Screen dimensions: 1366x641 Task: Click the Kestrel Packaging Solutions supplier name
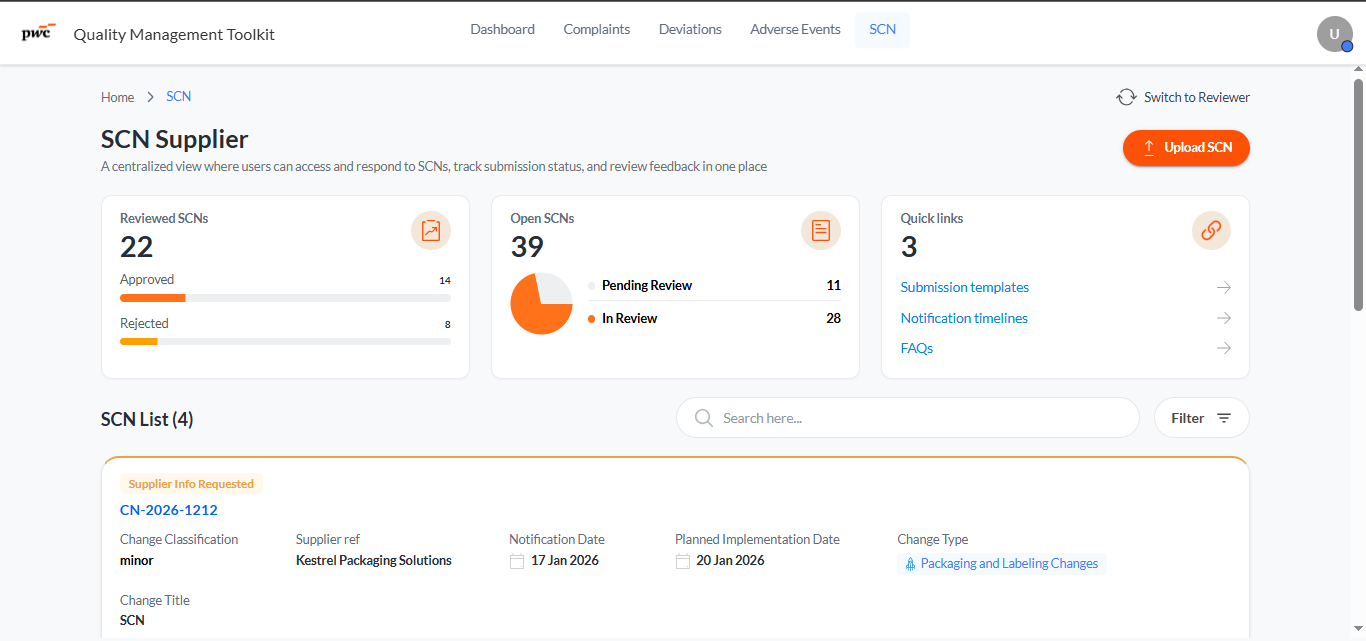pos(374,561)
